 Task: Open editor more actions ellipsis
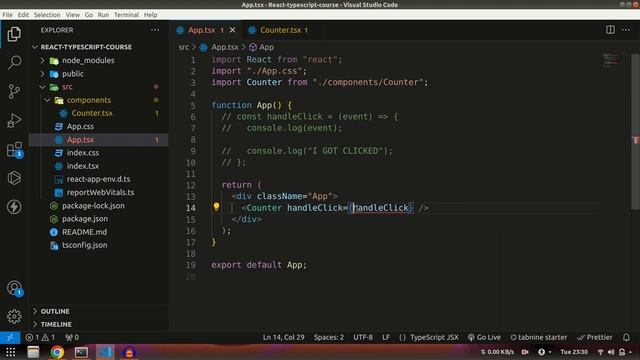(x=626, y=30)
